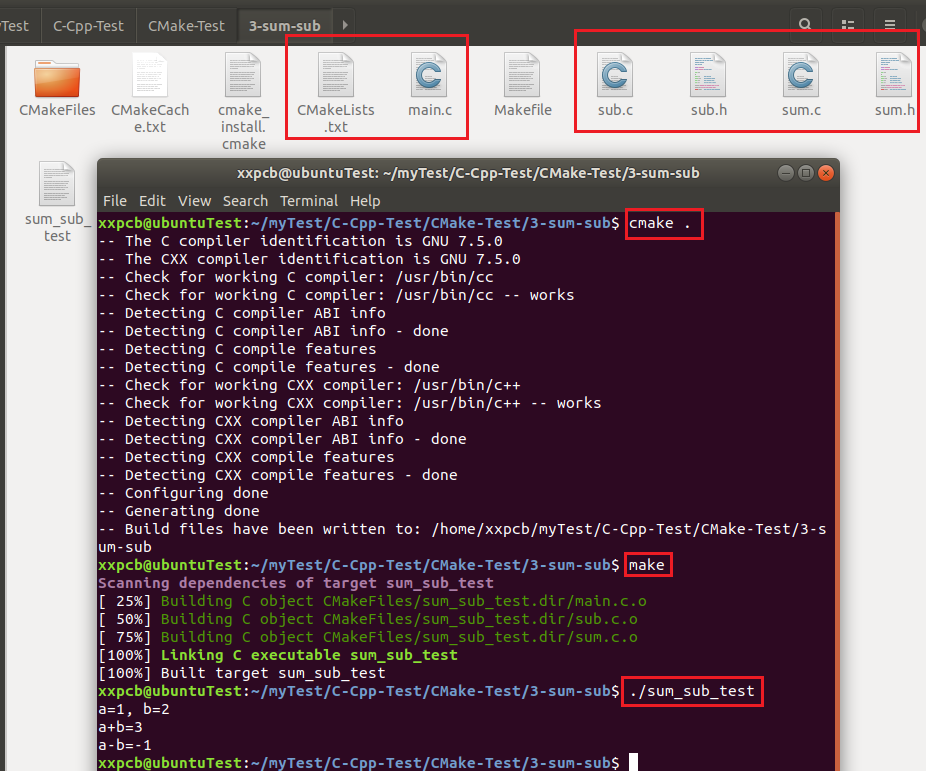Click the 'cmake .' command text
This screenshot has height=771, width=926.
click(x=659, y=223)
